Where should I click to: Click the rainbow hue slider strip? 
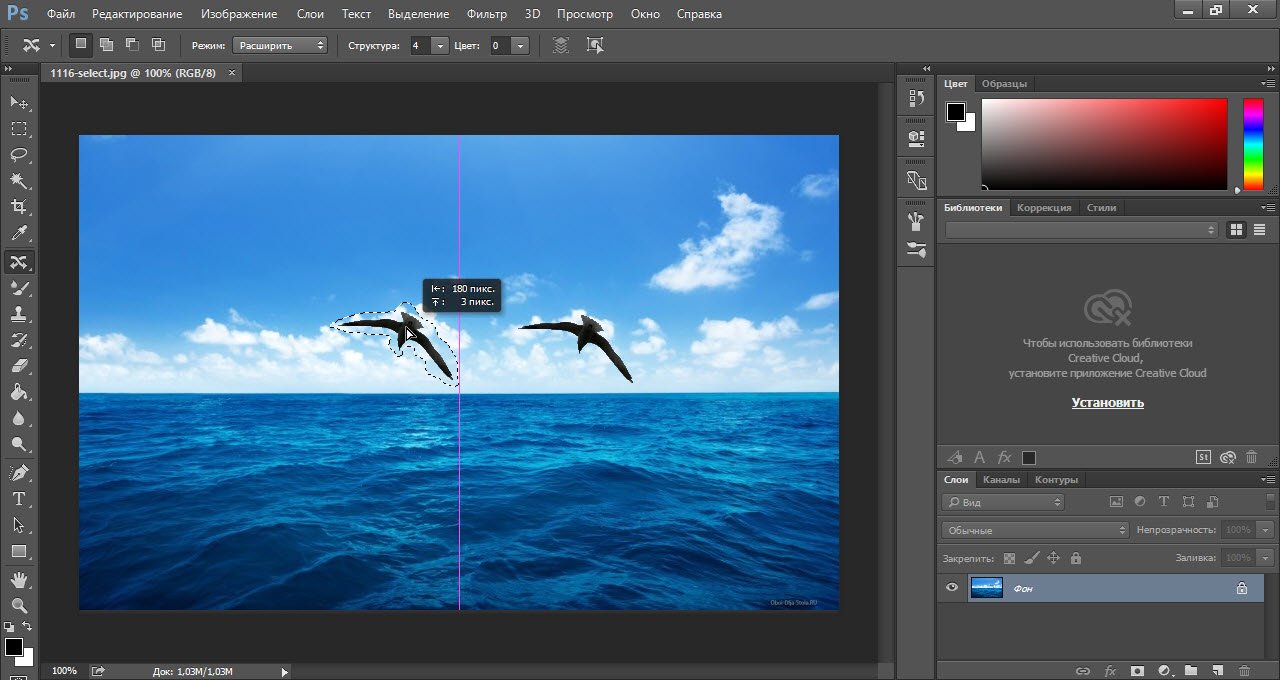1252,143
